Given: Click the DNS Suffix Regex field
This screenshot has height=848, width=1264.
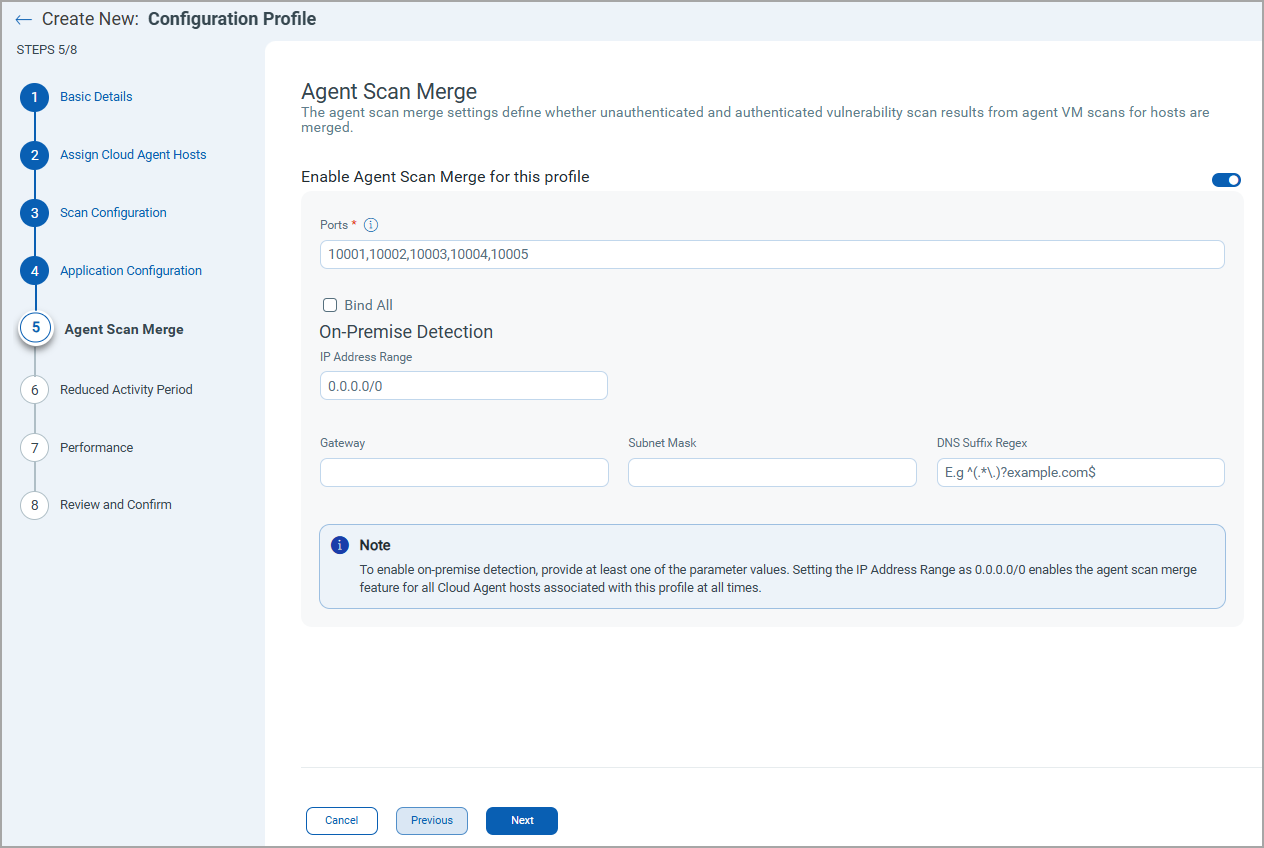Looking at the screenshot, I should [1080, 471].
